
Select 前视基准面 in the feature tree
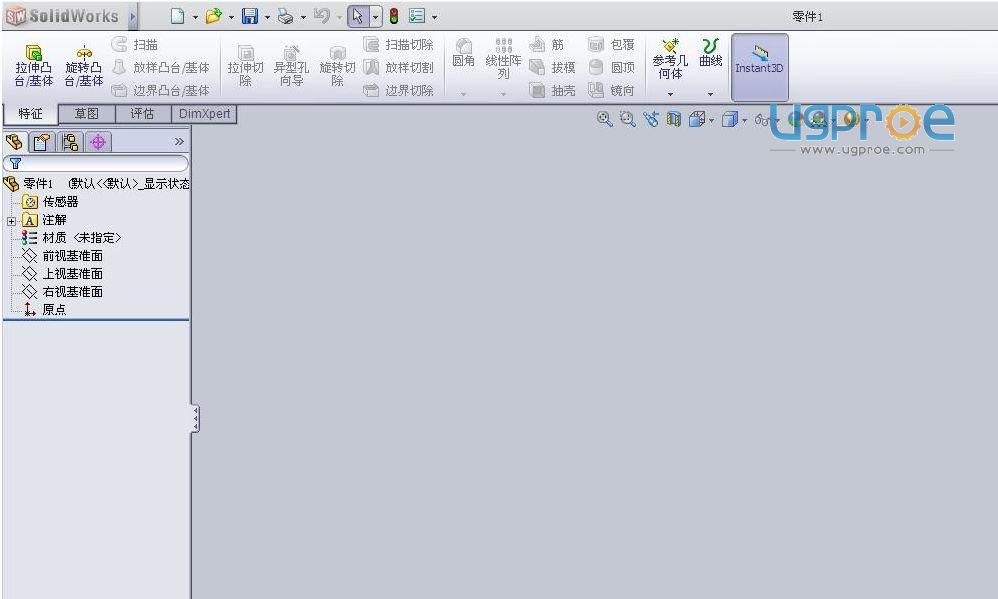pos(72,256)
